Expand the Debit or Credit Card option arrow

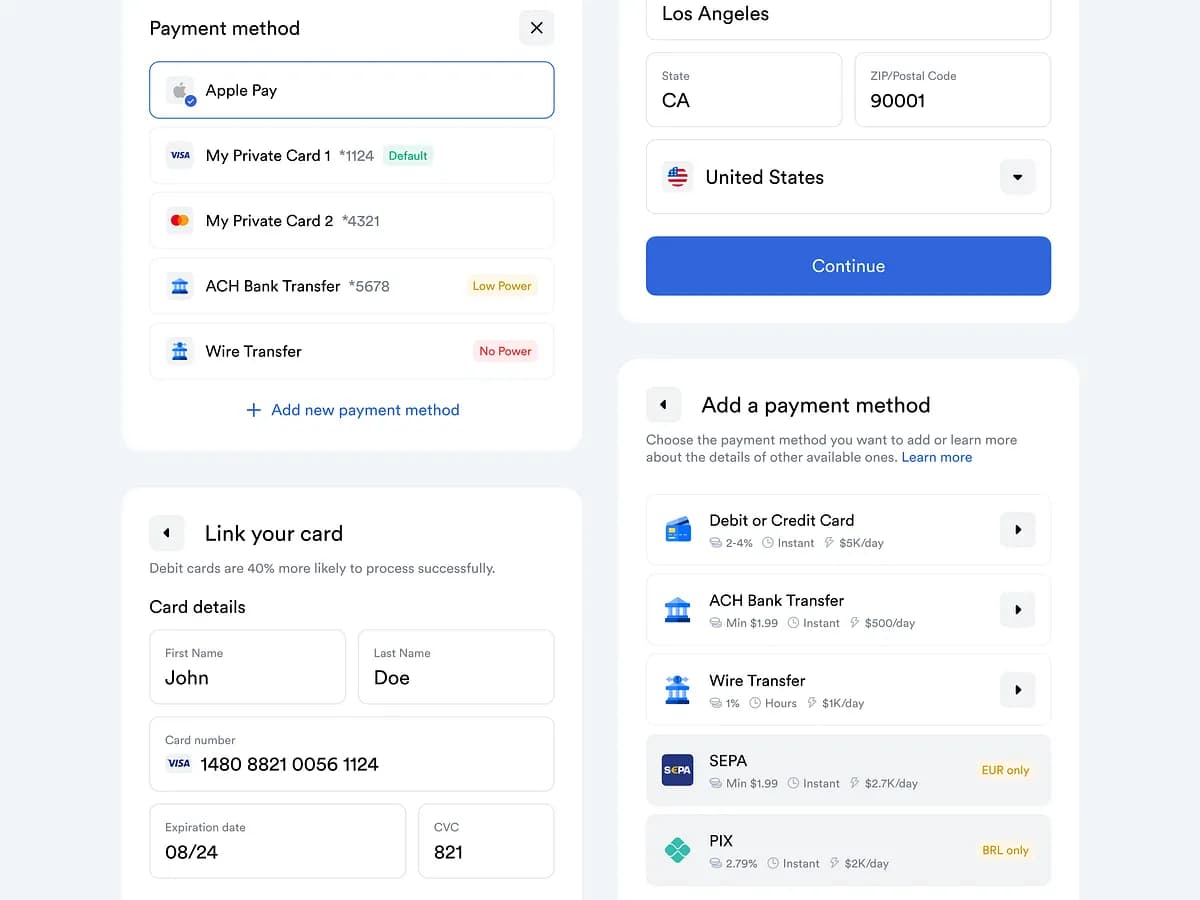point(1018,530)
